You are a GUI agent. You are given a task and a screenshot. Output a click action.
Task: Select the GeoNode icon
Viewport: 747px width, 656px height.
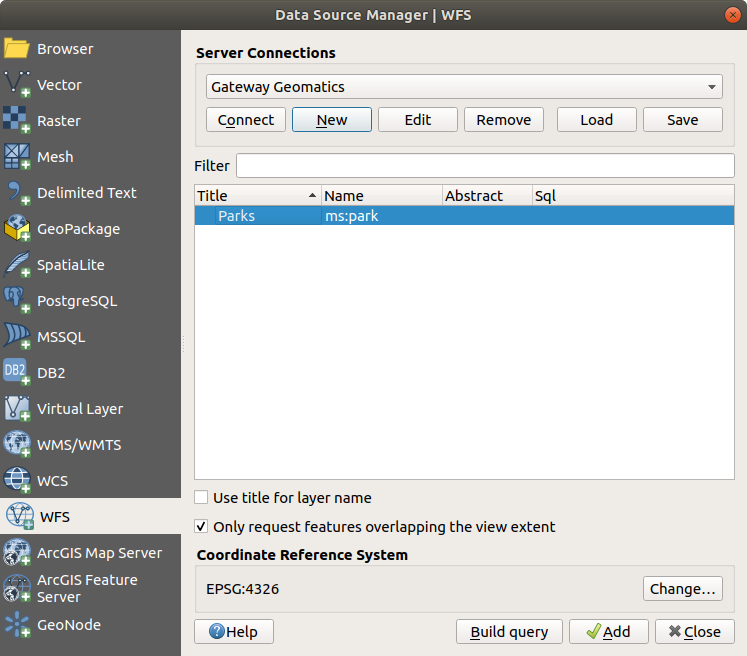coord(18,625)
